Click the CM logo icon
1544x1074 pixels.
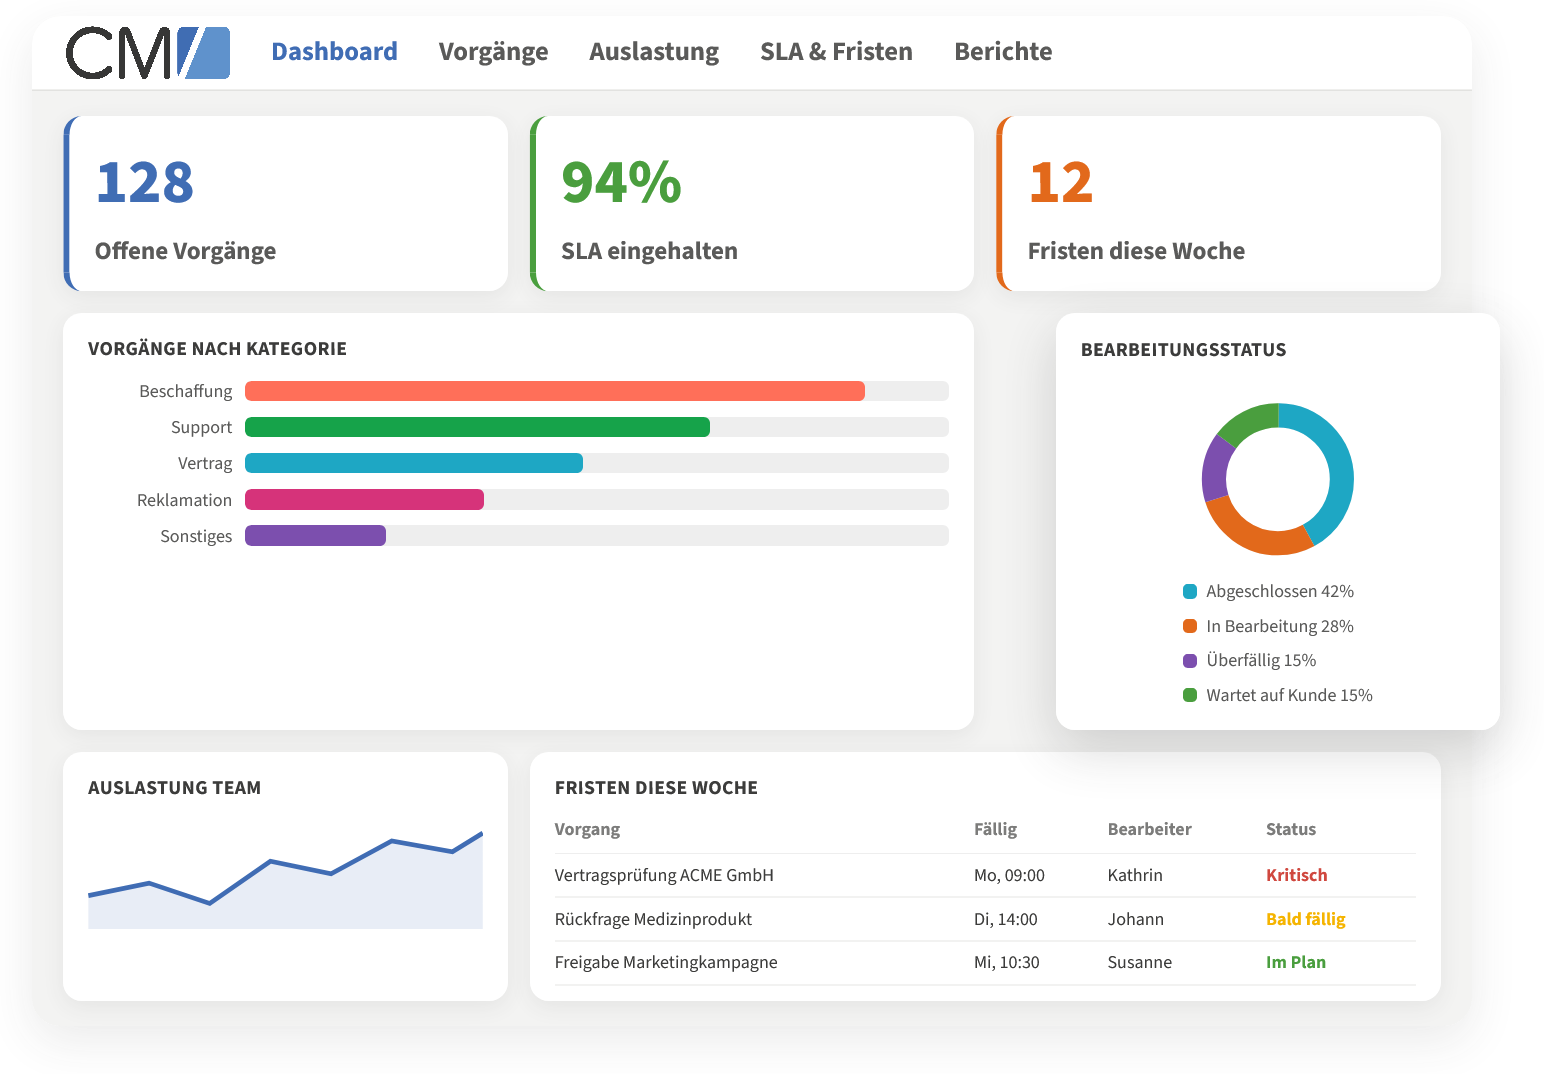point(148,53)
